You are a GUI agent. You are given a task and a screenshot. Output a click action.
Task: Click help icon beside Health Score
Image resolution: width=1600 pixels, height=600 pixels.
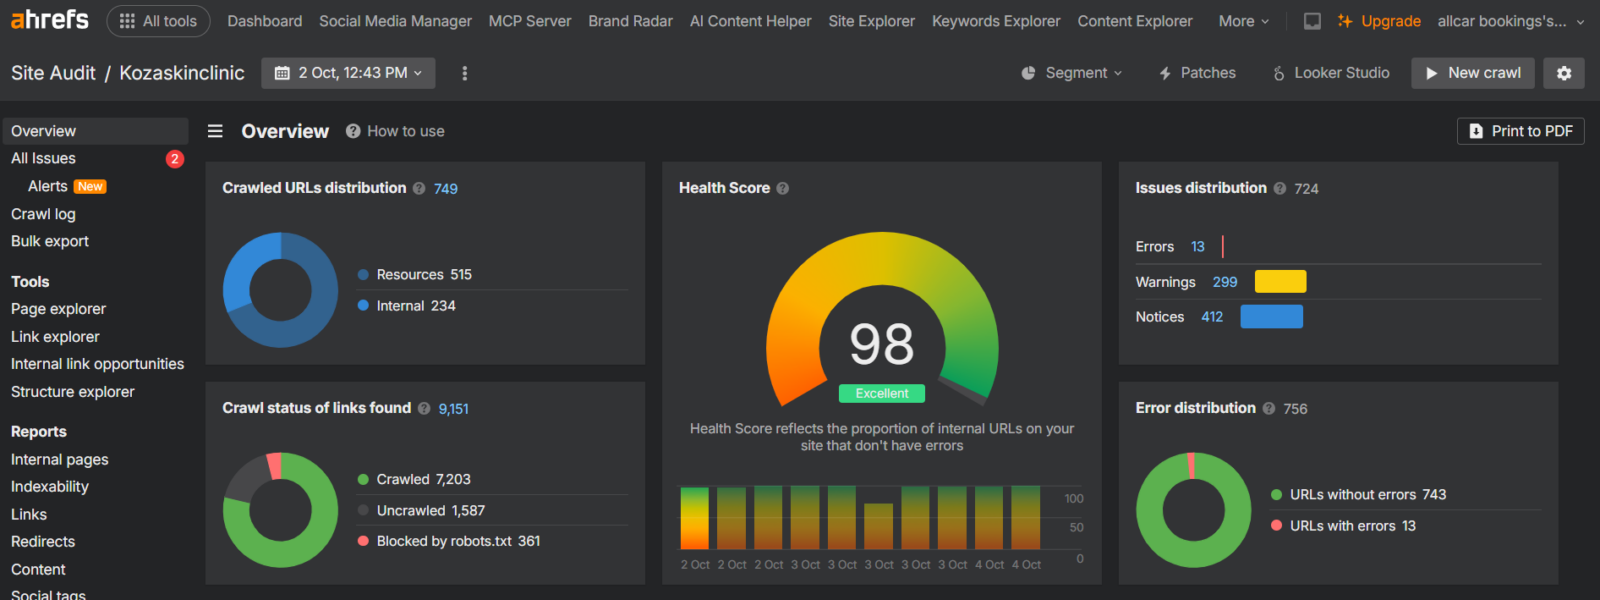point(783,188)
